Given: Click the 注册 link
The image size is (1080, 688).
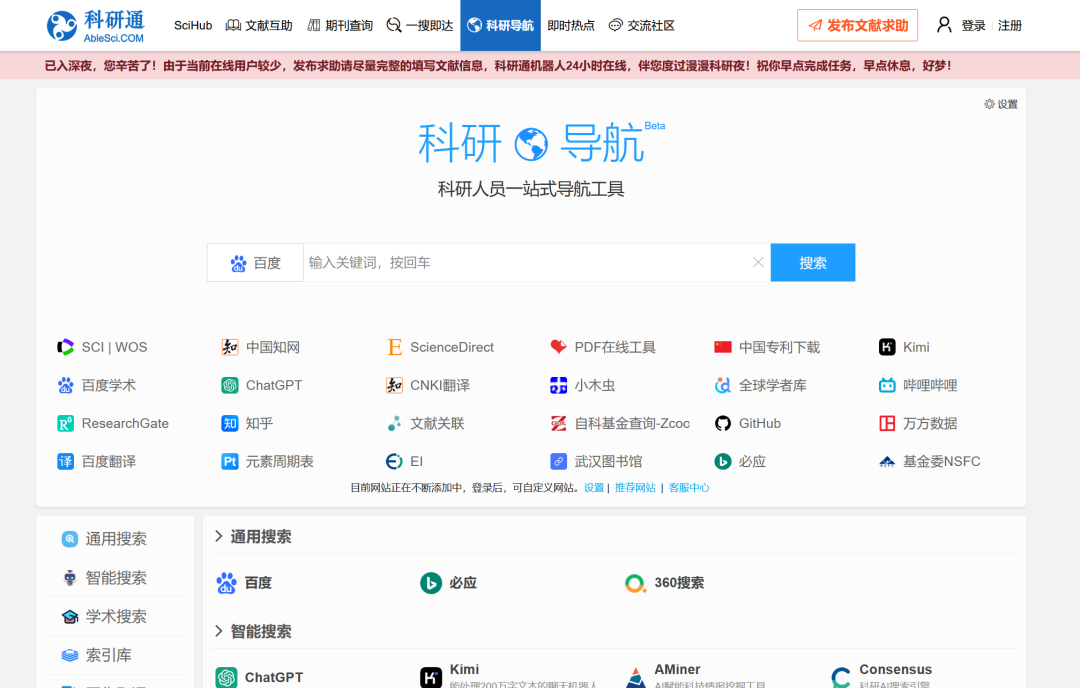Looking at the screenshot, I should 1010,25.
